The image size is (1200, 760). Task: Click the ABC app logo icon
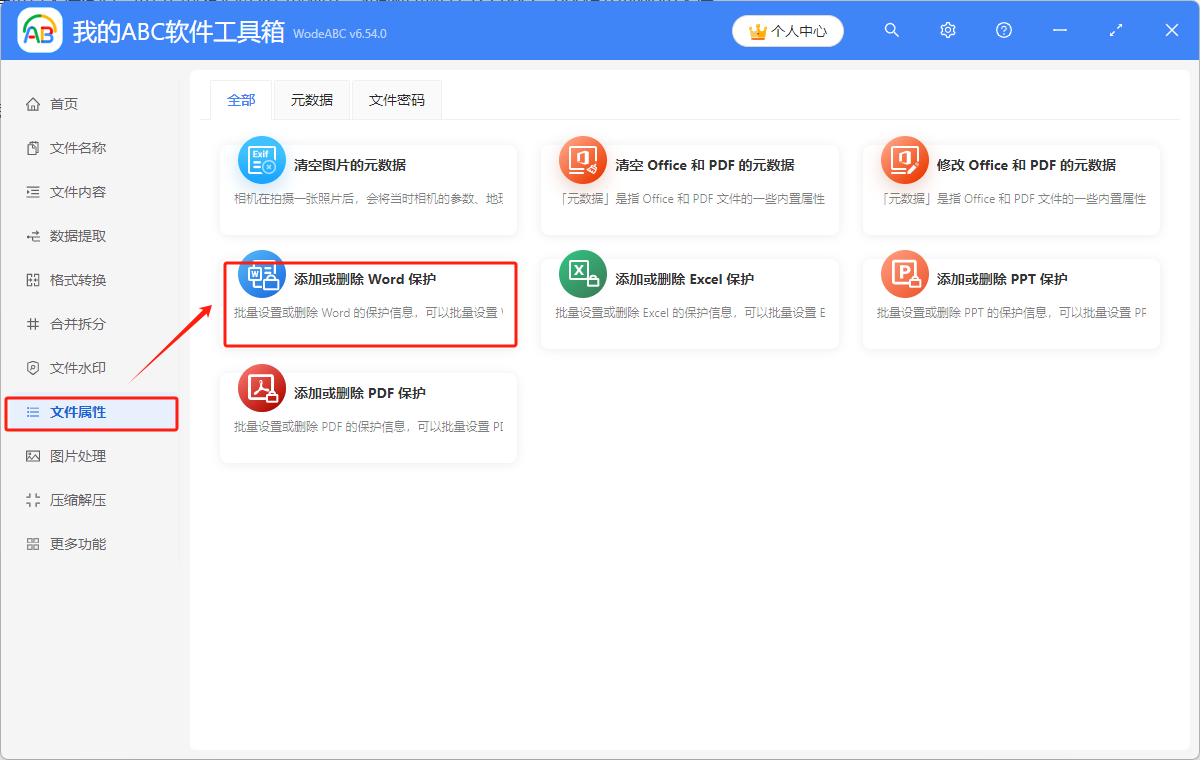click(x=40, y=30)
